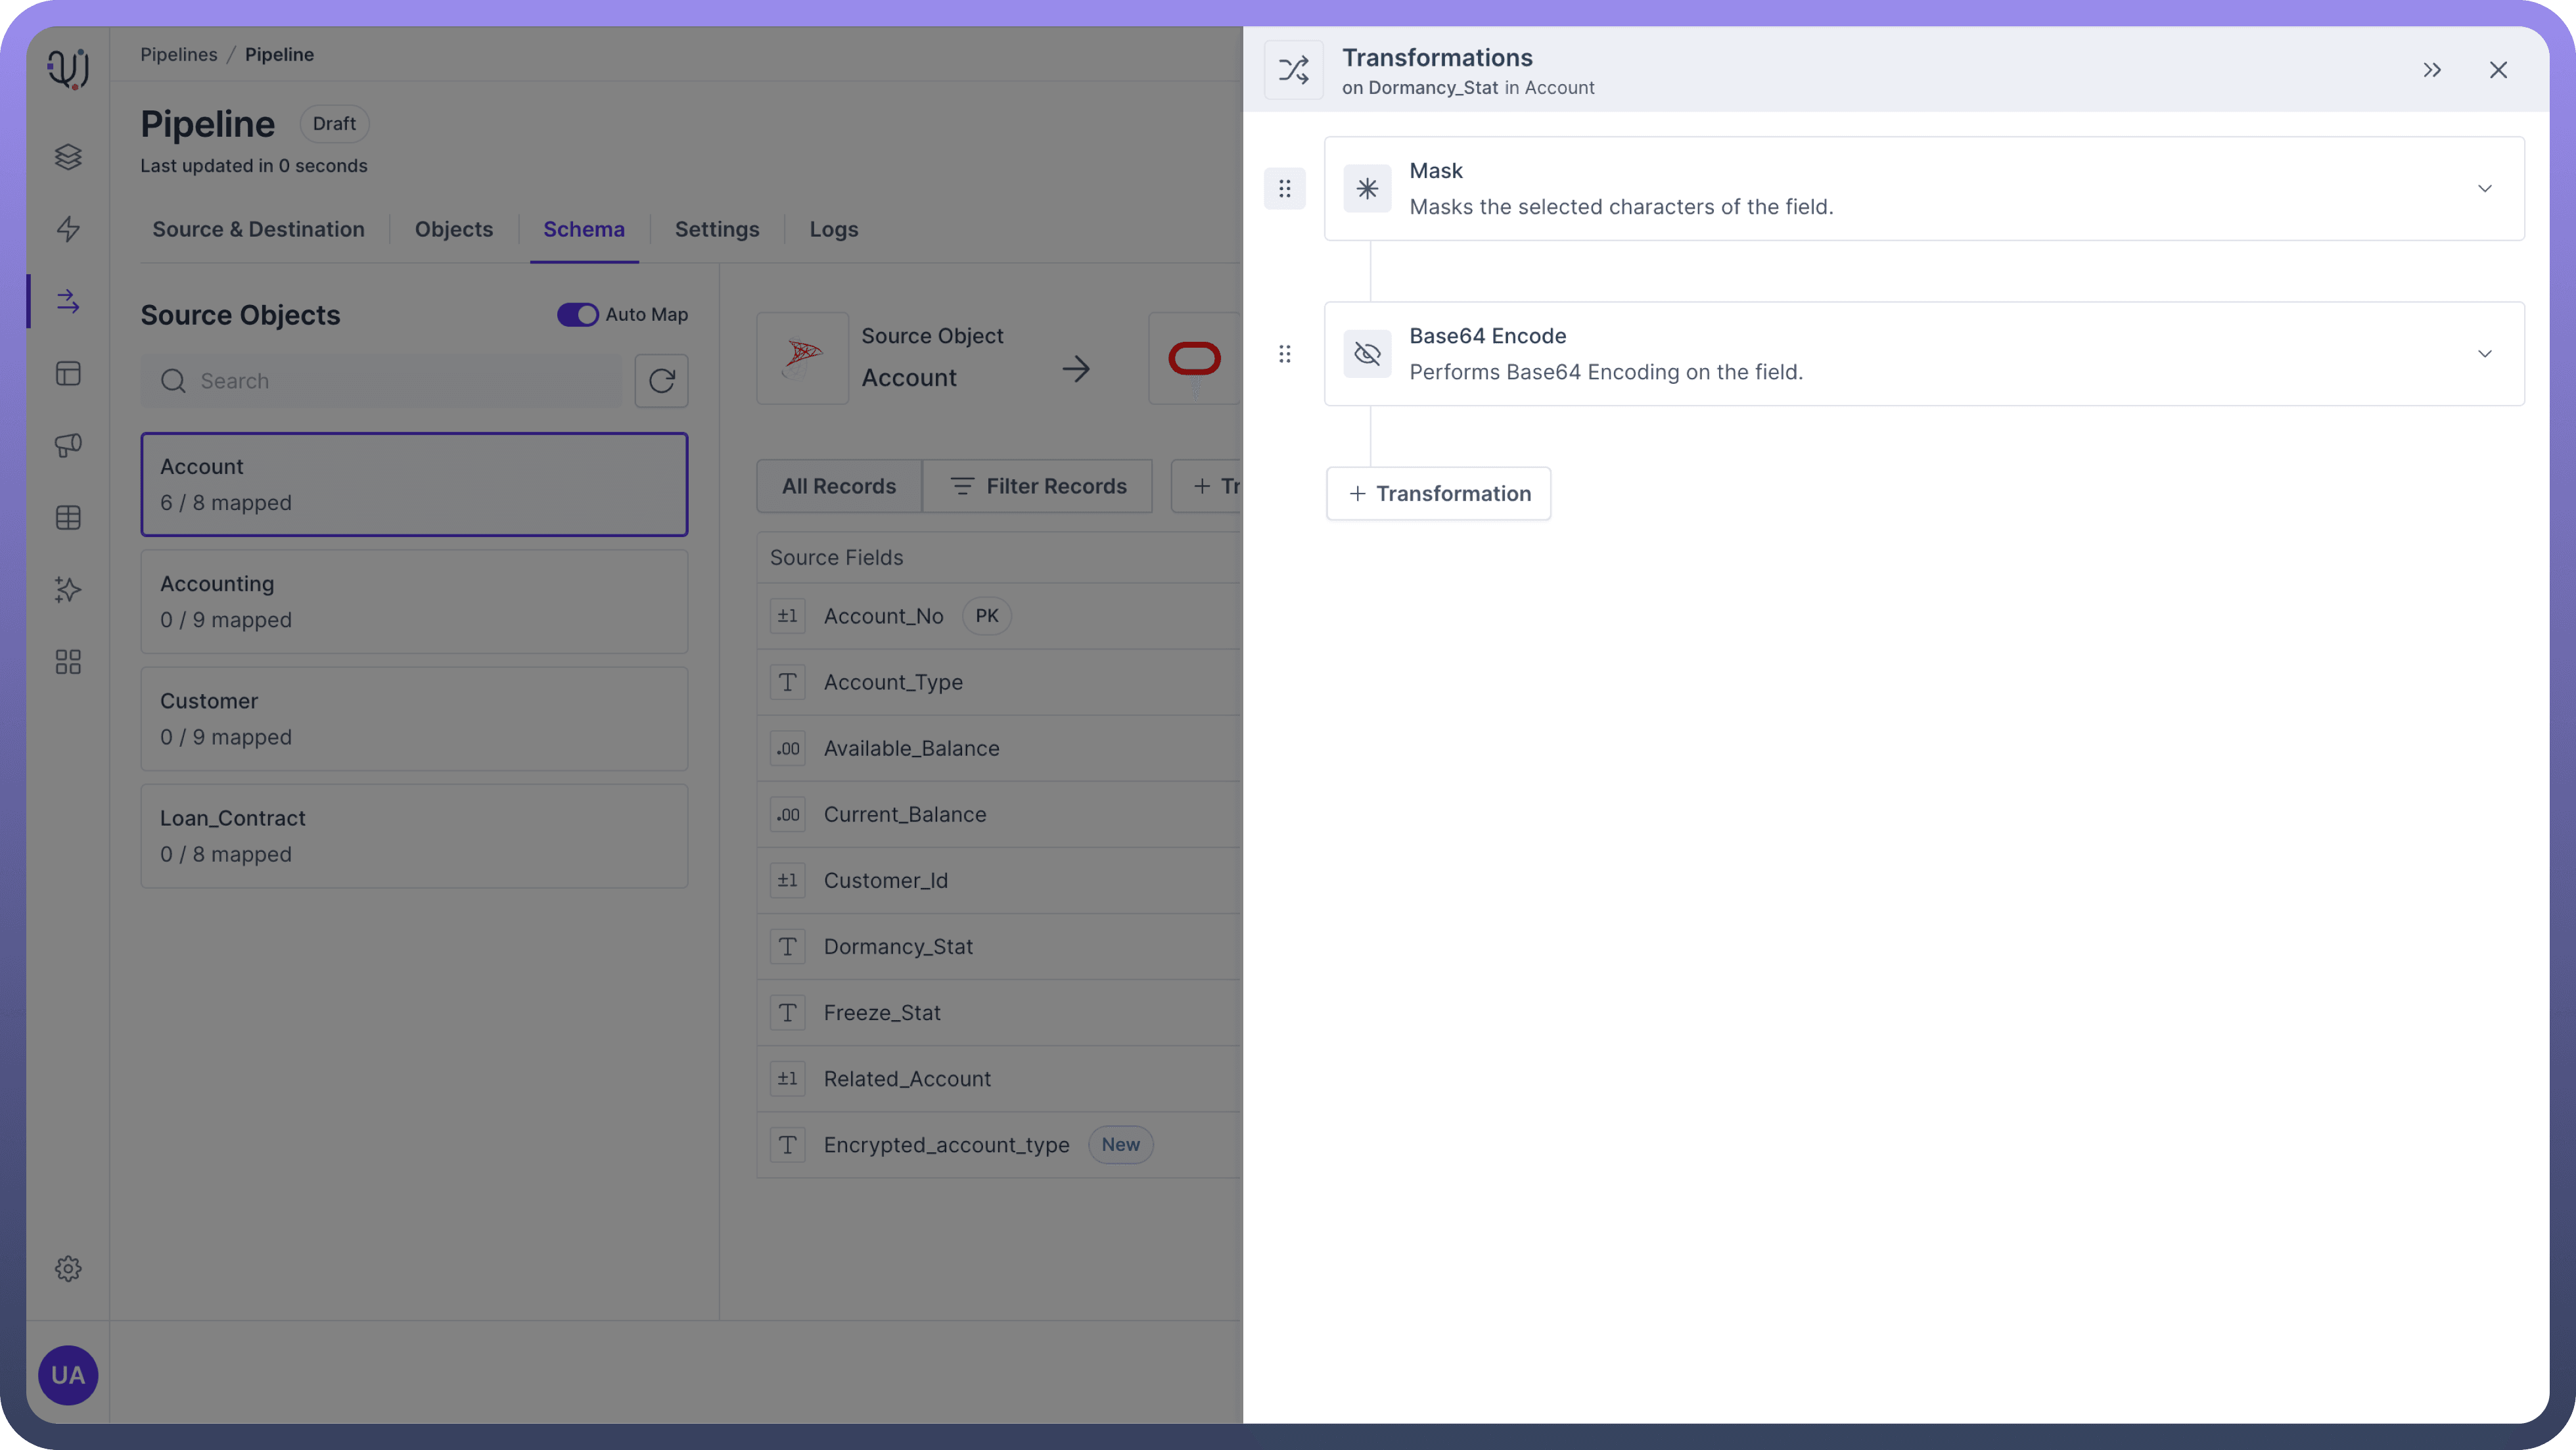Open the megaphone sidebar icon
Image resolution: width=2576 pixels, height=1450 pixels.
pos(68,445)
